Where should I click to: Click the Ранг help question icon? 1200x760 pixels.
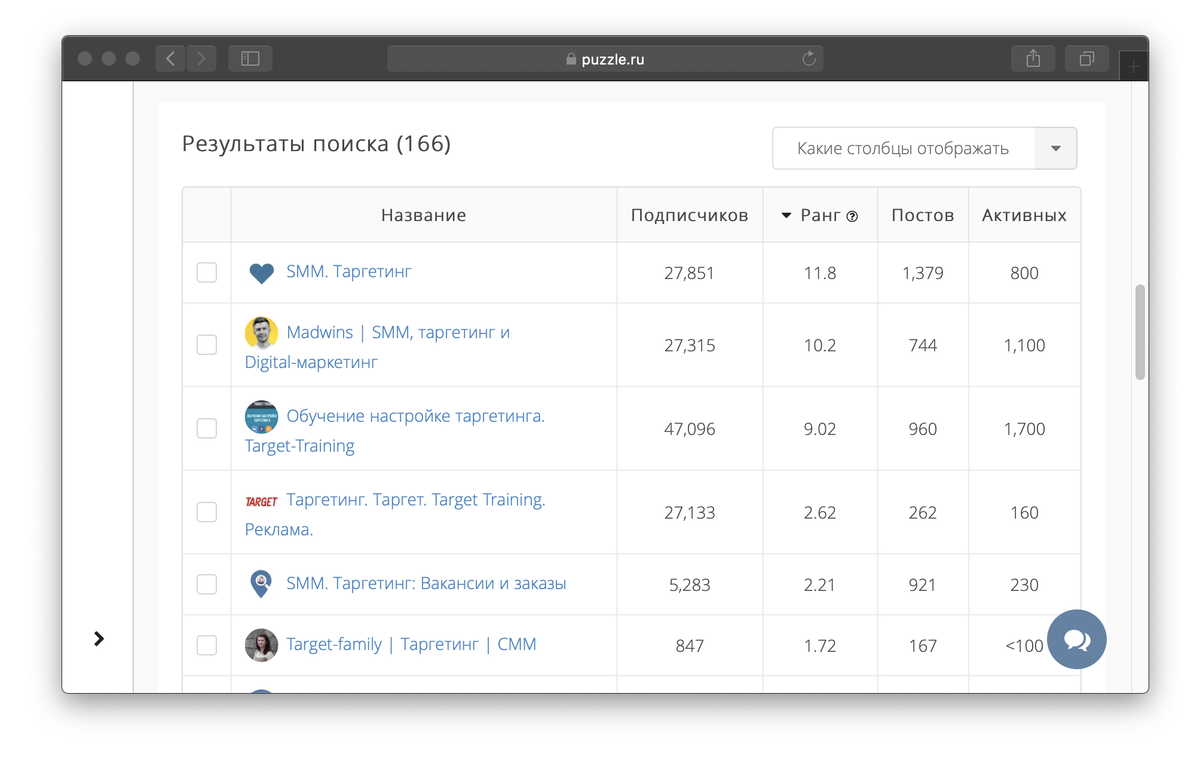coord(852,216)
